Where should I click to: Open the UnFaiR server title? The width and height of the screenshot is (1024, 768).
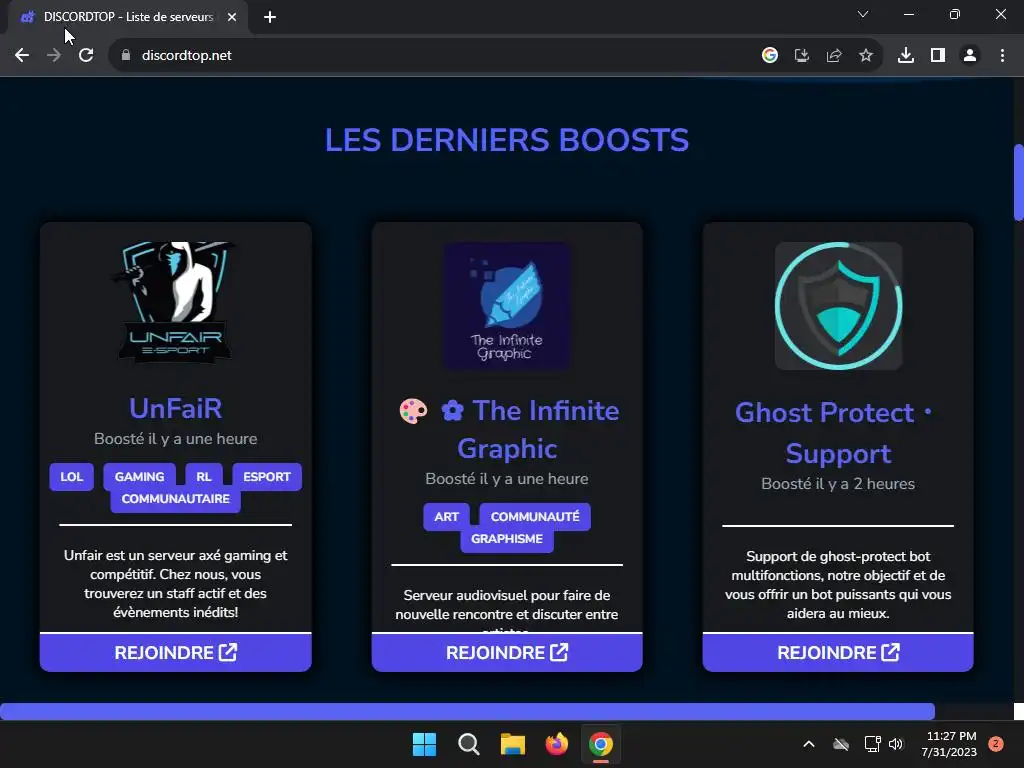click(x=176, y=408)
